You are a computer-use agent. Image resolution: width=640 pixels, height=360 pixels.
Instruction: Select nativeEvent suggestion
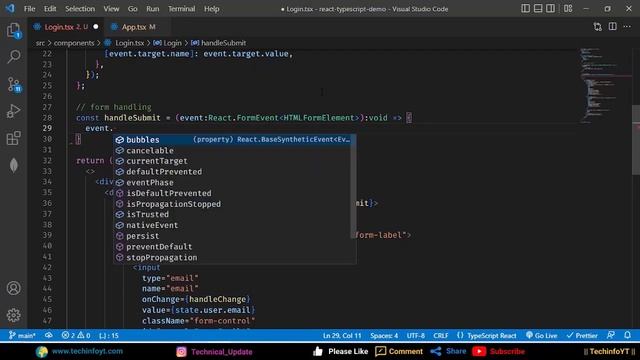coord(232,225)
